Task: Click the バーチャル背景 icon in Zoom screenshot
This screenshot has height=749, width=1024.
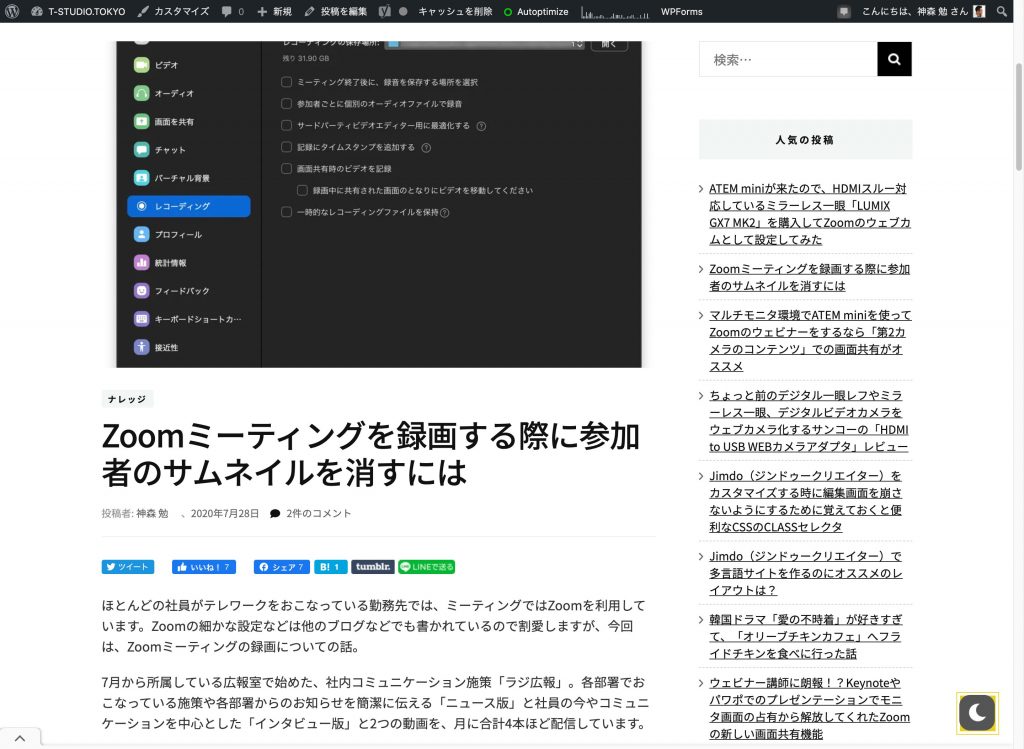Action: click(142, 178)
